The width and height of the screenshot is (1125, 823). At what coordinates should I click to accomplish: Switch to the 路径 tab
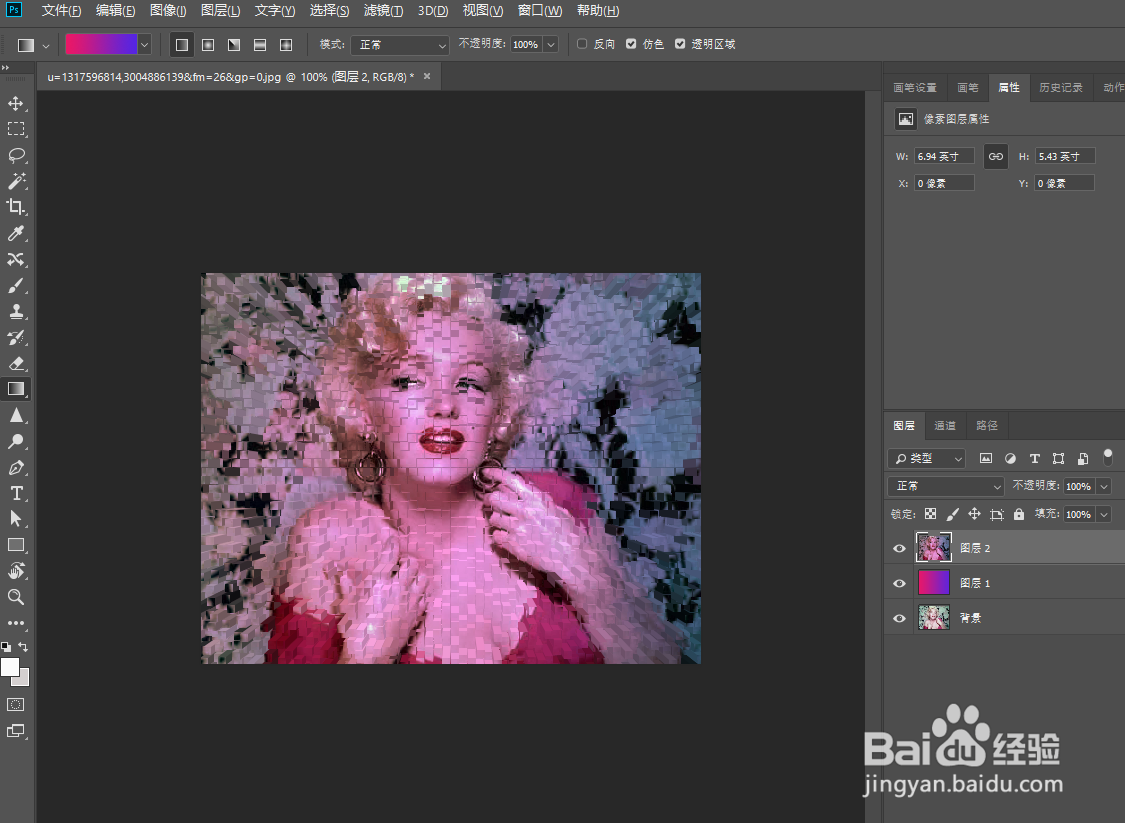(987, 425)
